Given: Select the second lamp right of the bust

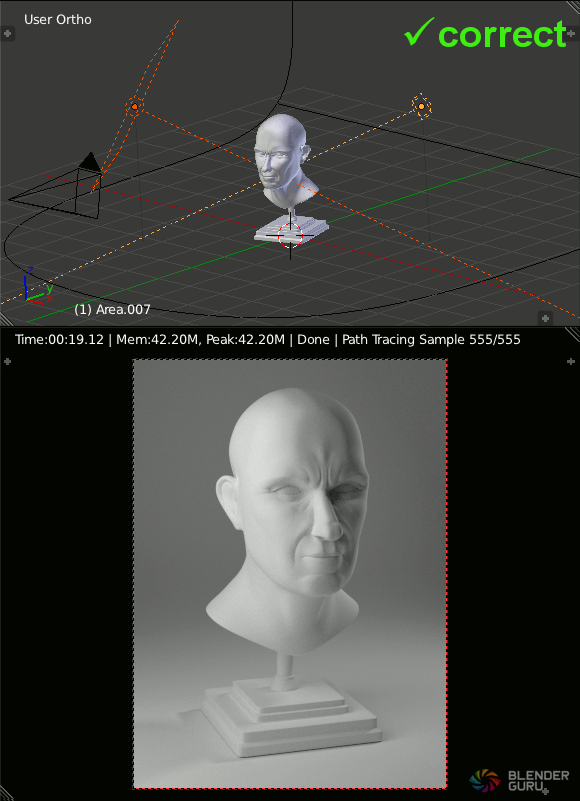Looking at the screenshot, I should click(421, 106).
